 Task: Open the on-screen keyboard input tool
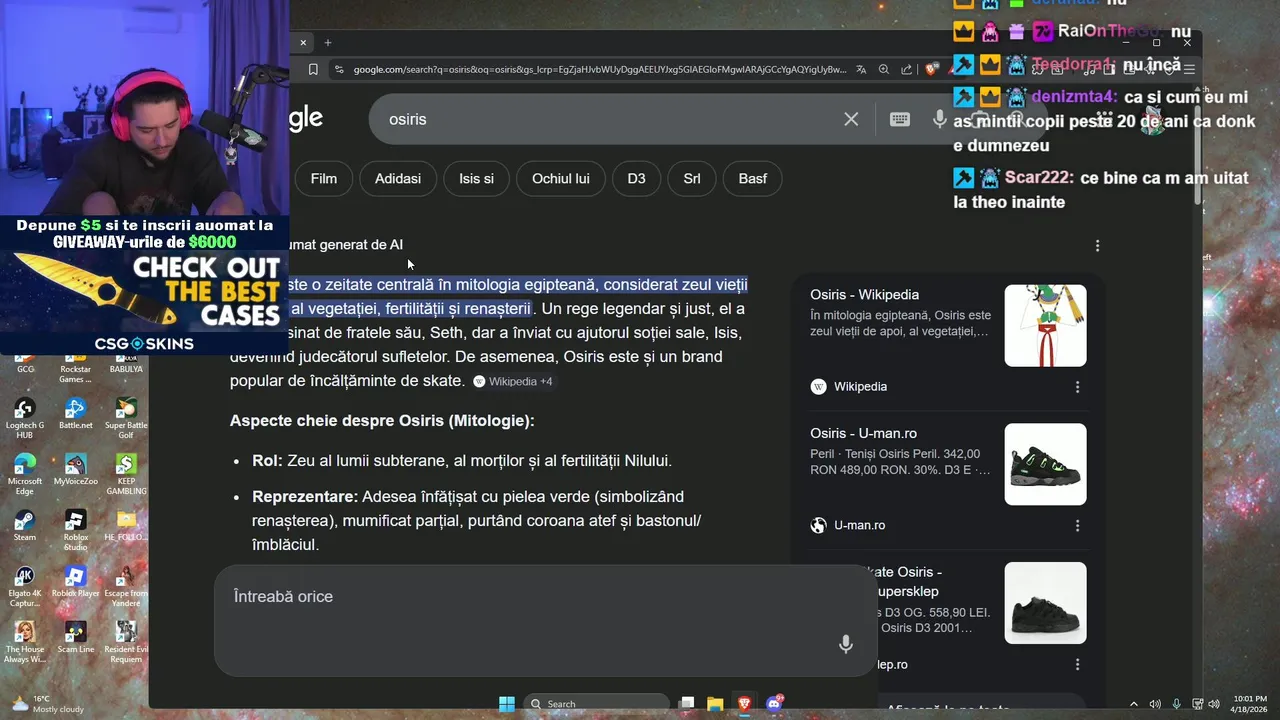tap(900, 119)
